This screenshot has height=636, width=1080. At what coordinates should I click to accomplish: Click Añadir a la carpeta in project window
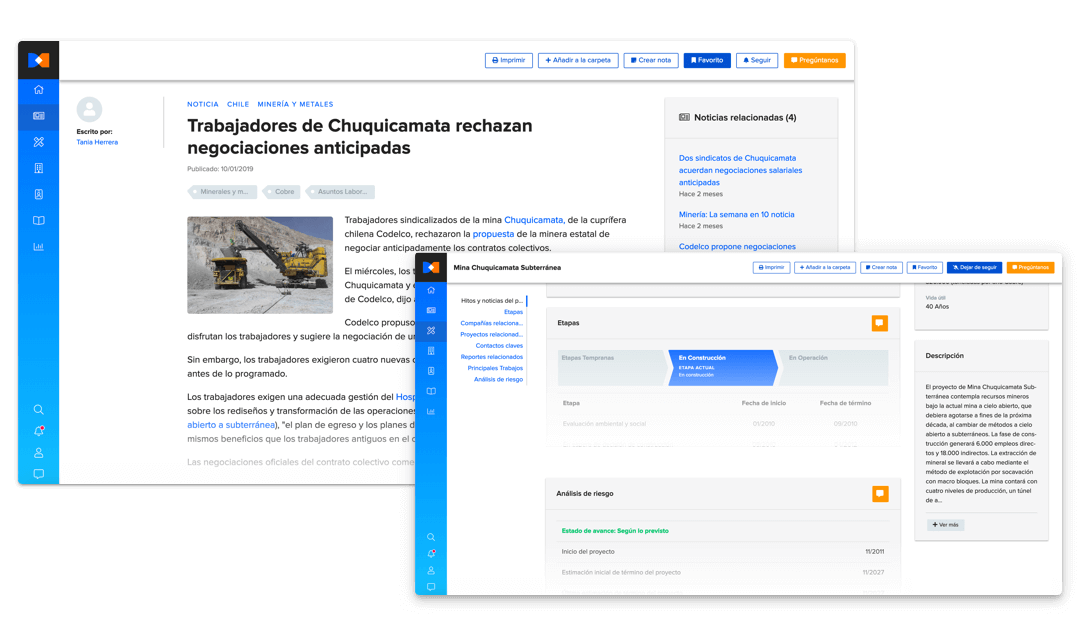825,267
